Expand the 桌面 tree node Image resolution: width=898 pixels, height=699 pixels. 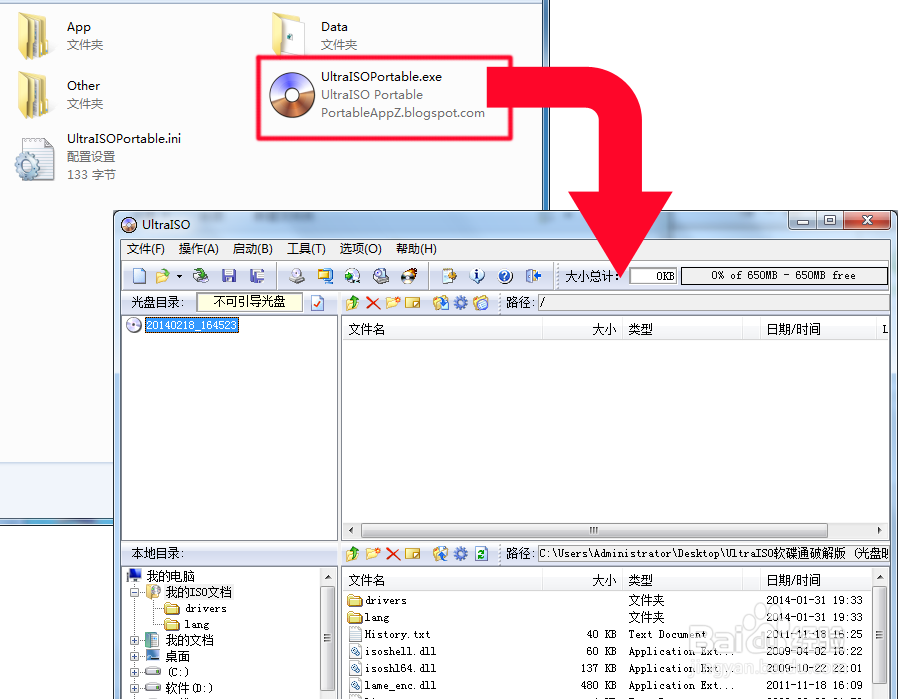click(x=134, y=656)
